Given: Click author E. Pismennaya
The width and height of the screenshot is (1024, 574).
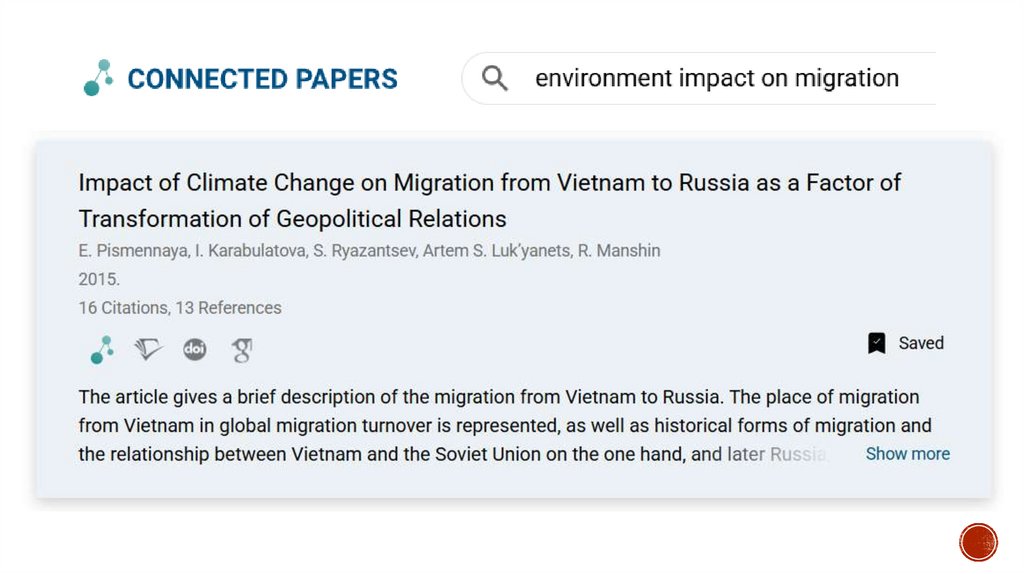Looking at the screenshot, I should click(x=132, y=251).
